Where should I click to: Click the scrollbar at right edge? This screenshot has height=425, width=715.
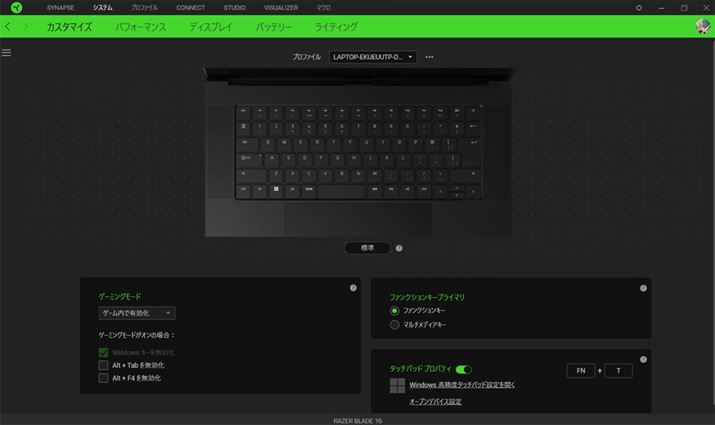713,222
